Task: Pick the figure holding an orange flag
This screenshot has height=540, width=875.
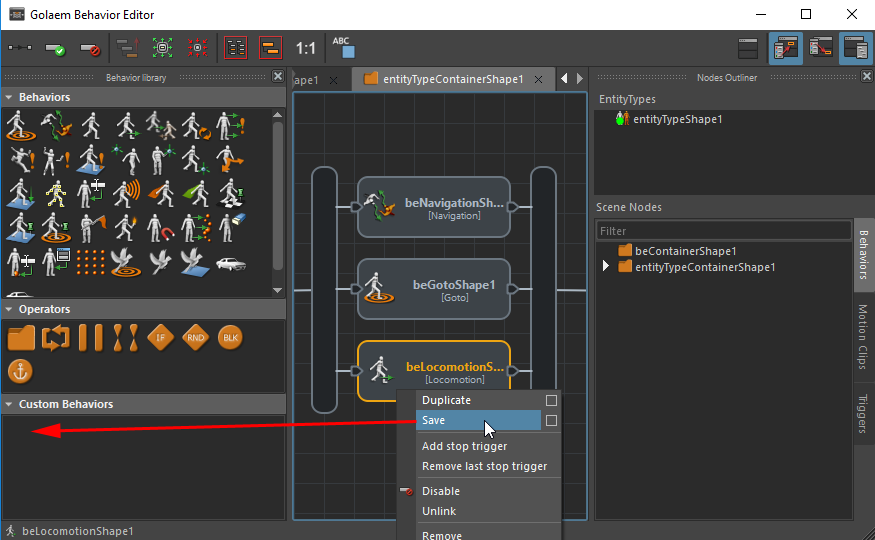Action: click(x=92, y=228)
